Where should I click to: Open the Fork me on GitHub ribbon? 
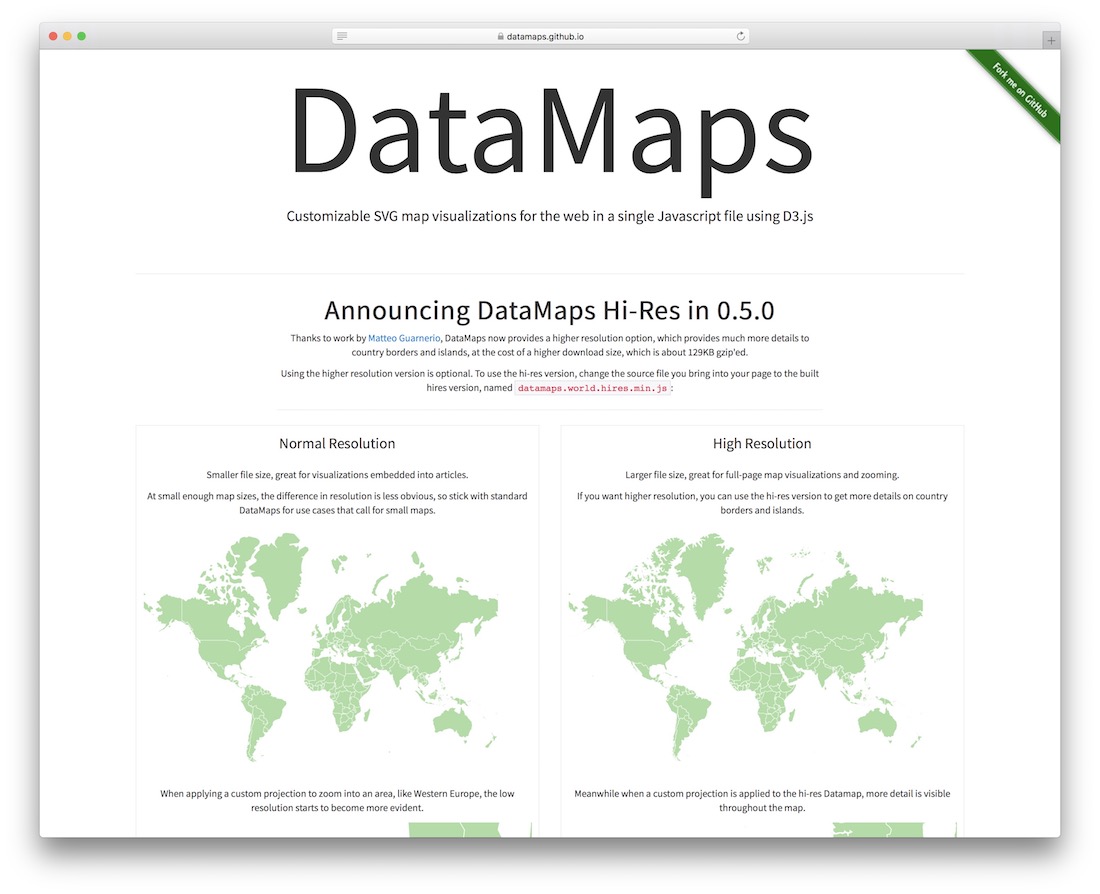(1019, 91)
